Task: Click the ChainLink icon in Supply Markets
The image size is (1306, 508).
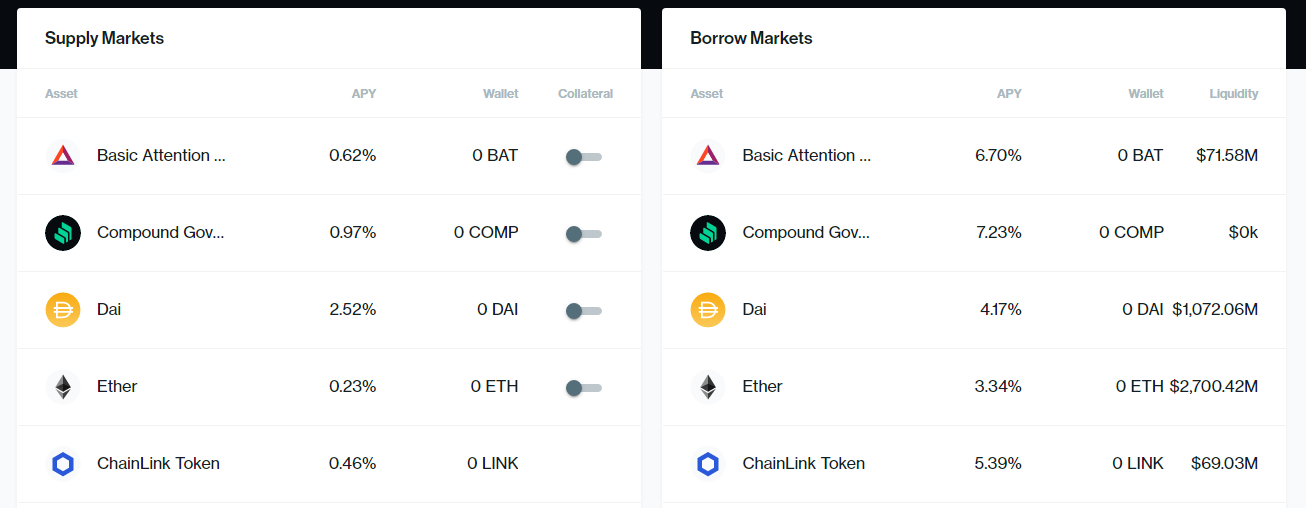Action: click(x=63, y=464)
